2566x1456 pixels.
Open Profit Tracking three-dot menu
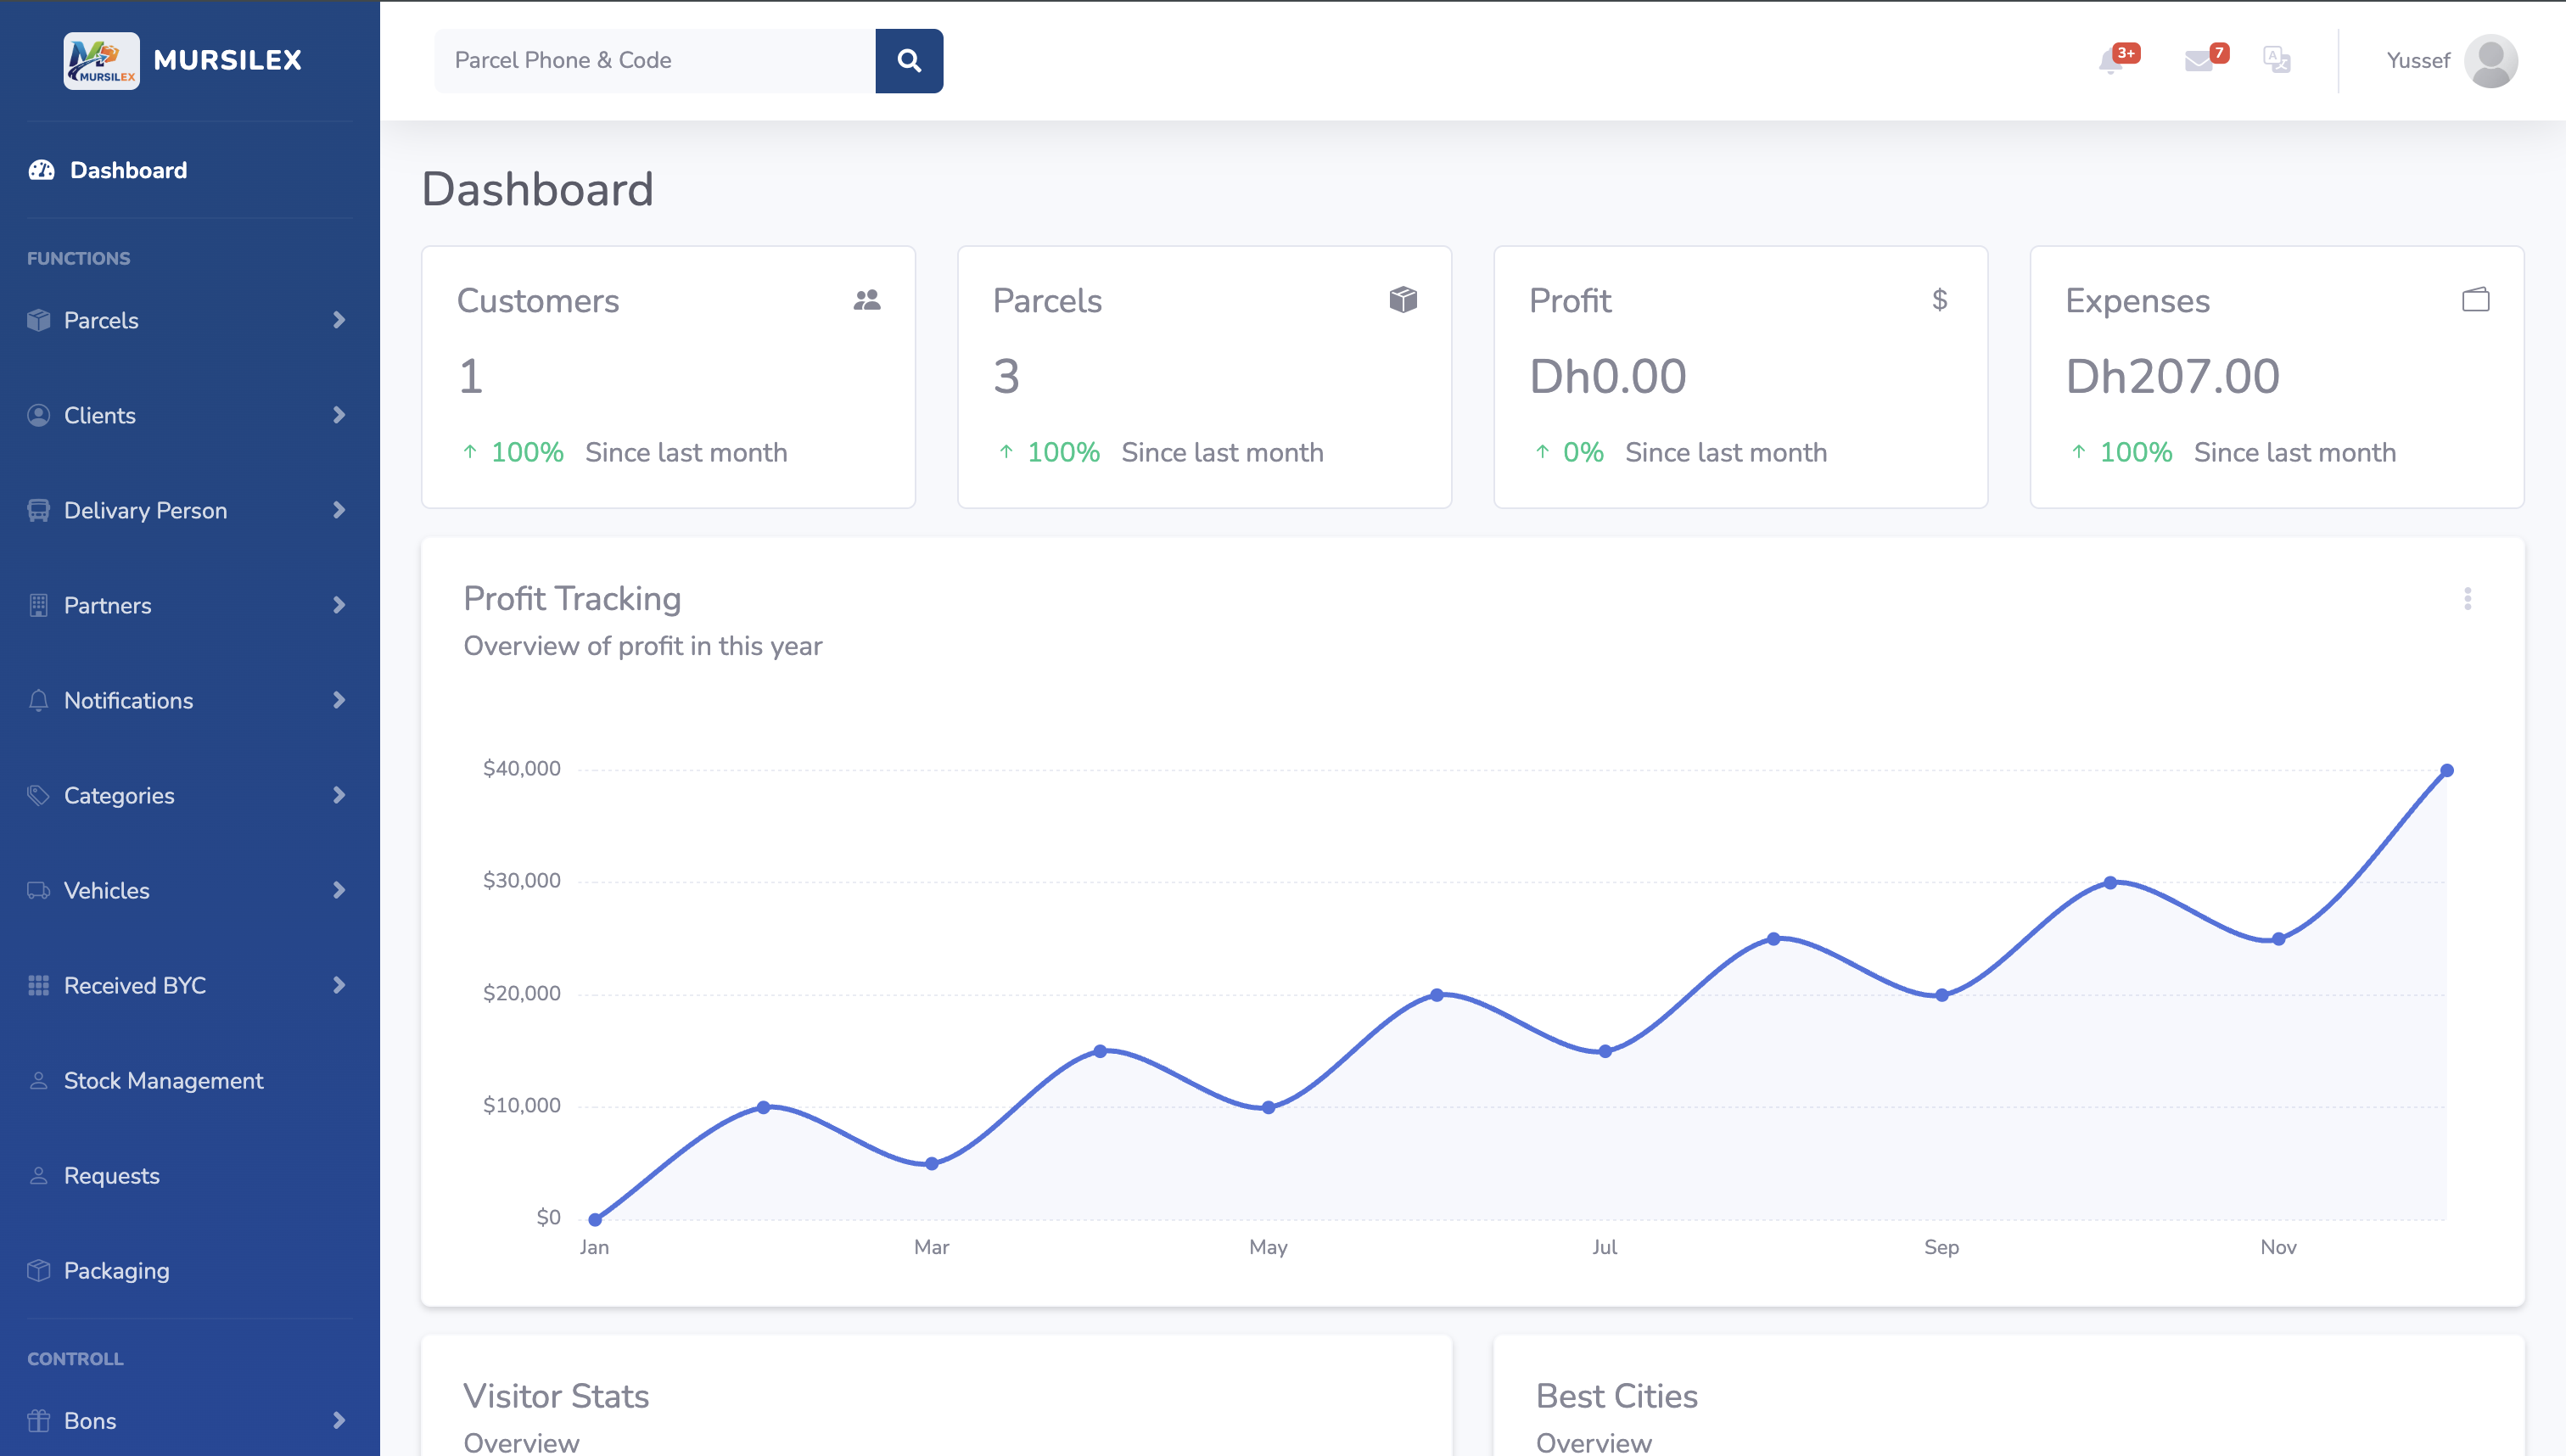coord(2468,599)
